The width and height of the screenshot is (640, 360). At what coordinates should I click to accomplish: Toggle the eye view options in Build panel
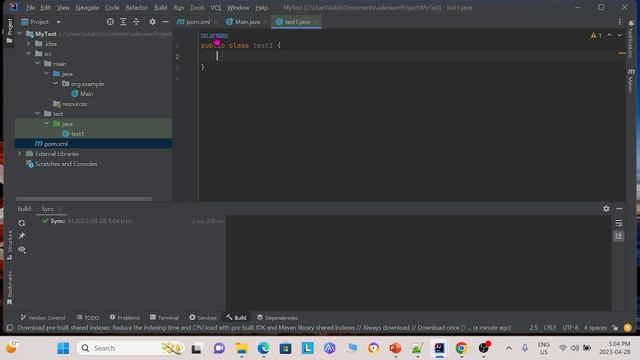tap(22, 249)
